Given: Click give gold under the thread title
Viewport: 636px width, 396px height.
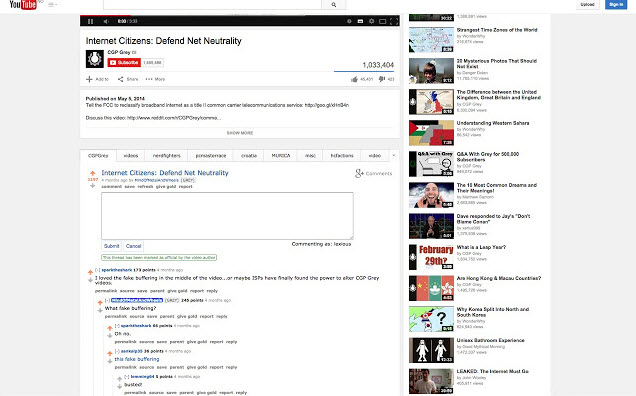Looking at the screenshot, I should [x=166, y=187].
